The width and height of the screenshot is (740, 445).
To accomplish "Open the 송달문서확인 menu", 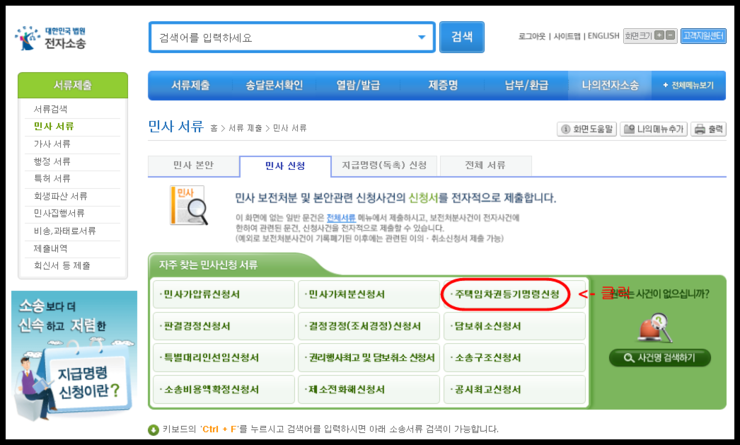I will pyautogui.click(x=274, y=85).
